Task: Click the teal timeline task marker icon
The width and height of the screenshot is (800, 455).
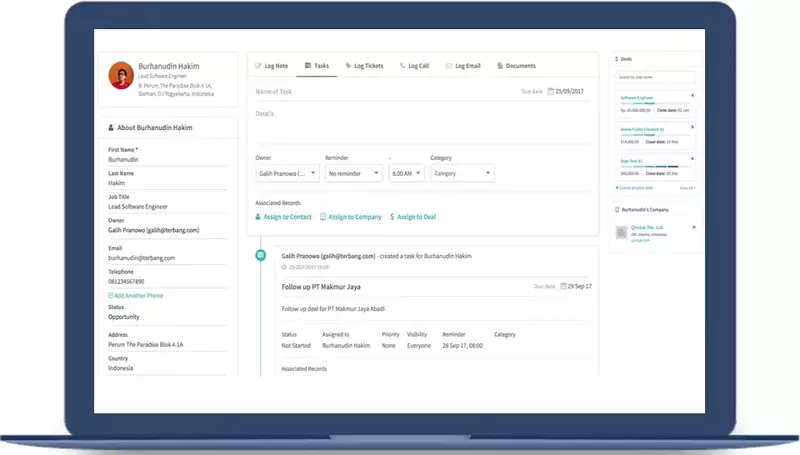Action: point(261,256)
